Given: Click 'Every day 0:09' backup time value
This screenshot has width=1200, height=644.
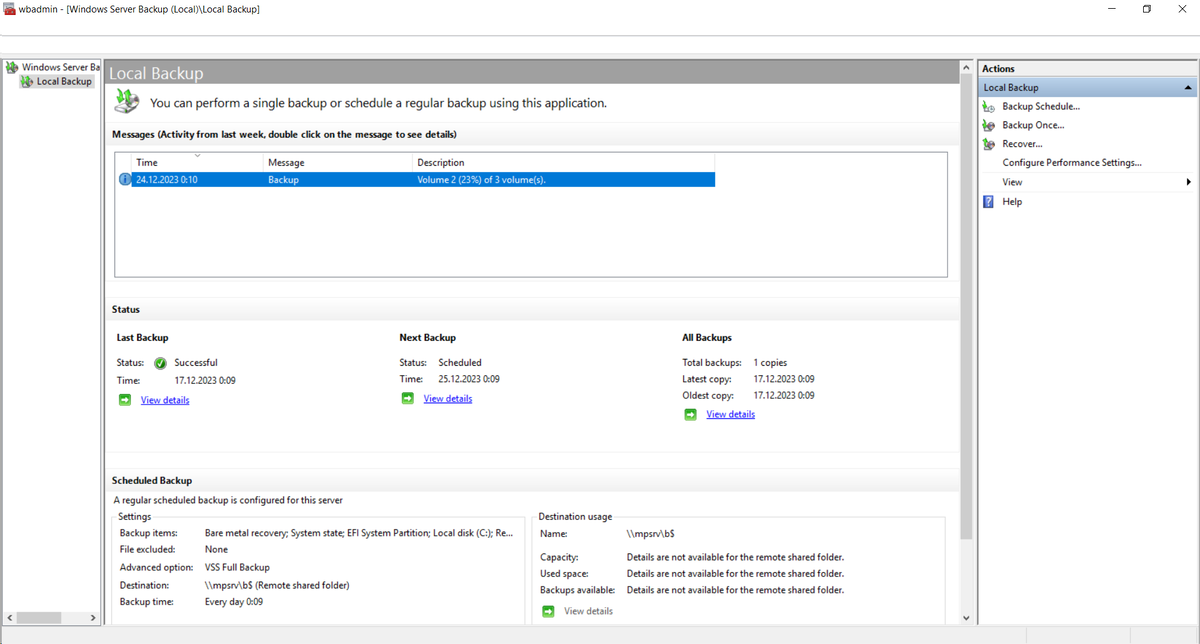Looking at the screenshot, I should tap(234, 602).
